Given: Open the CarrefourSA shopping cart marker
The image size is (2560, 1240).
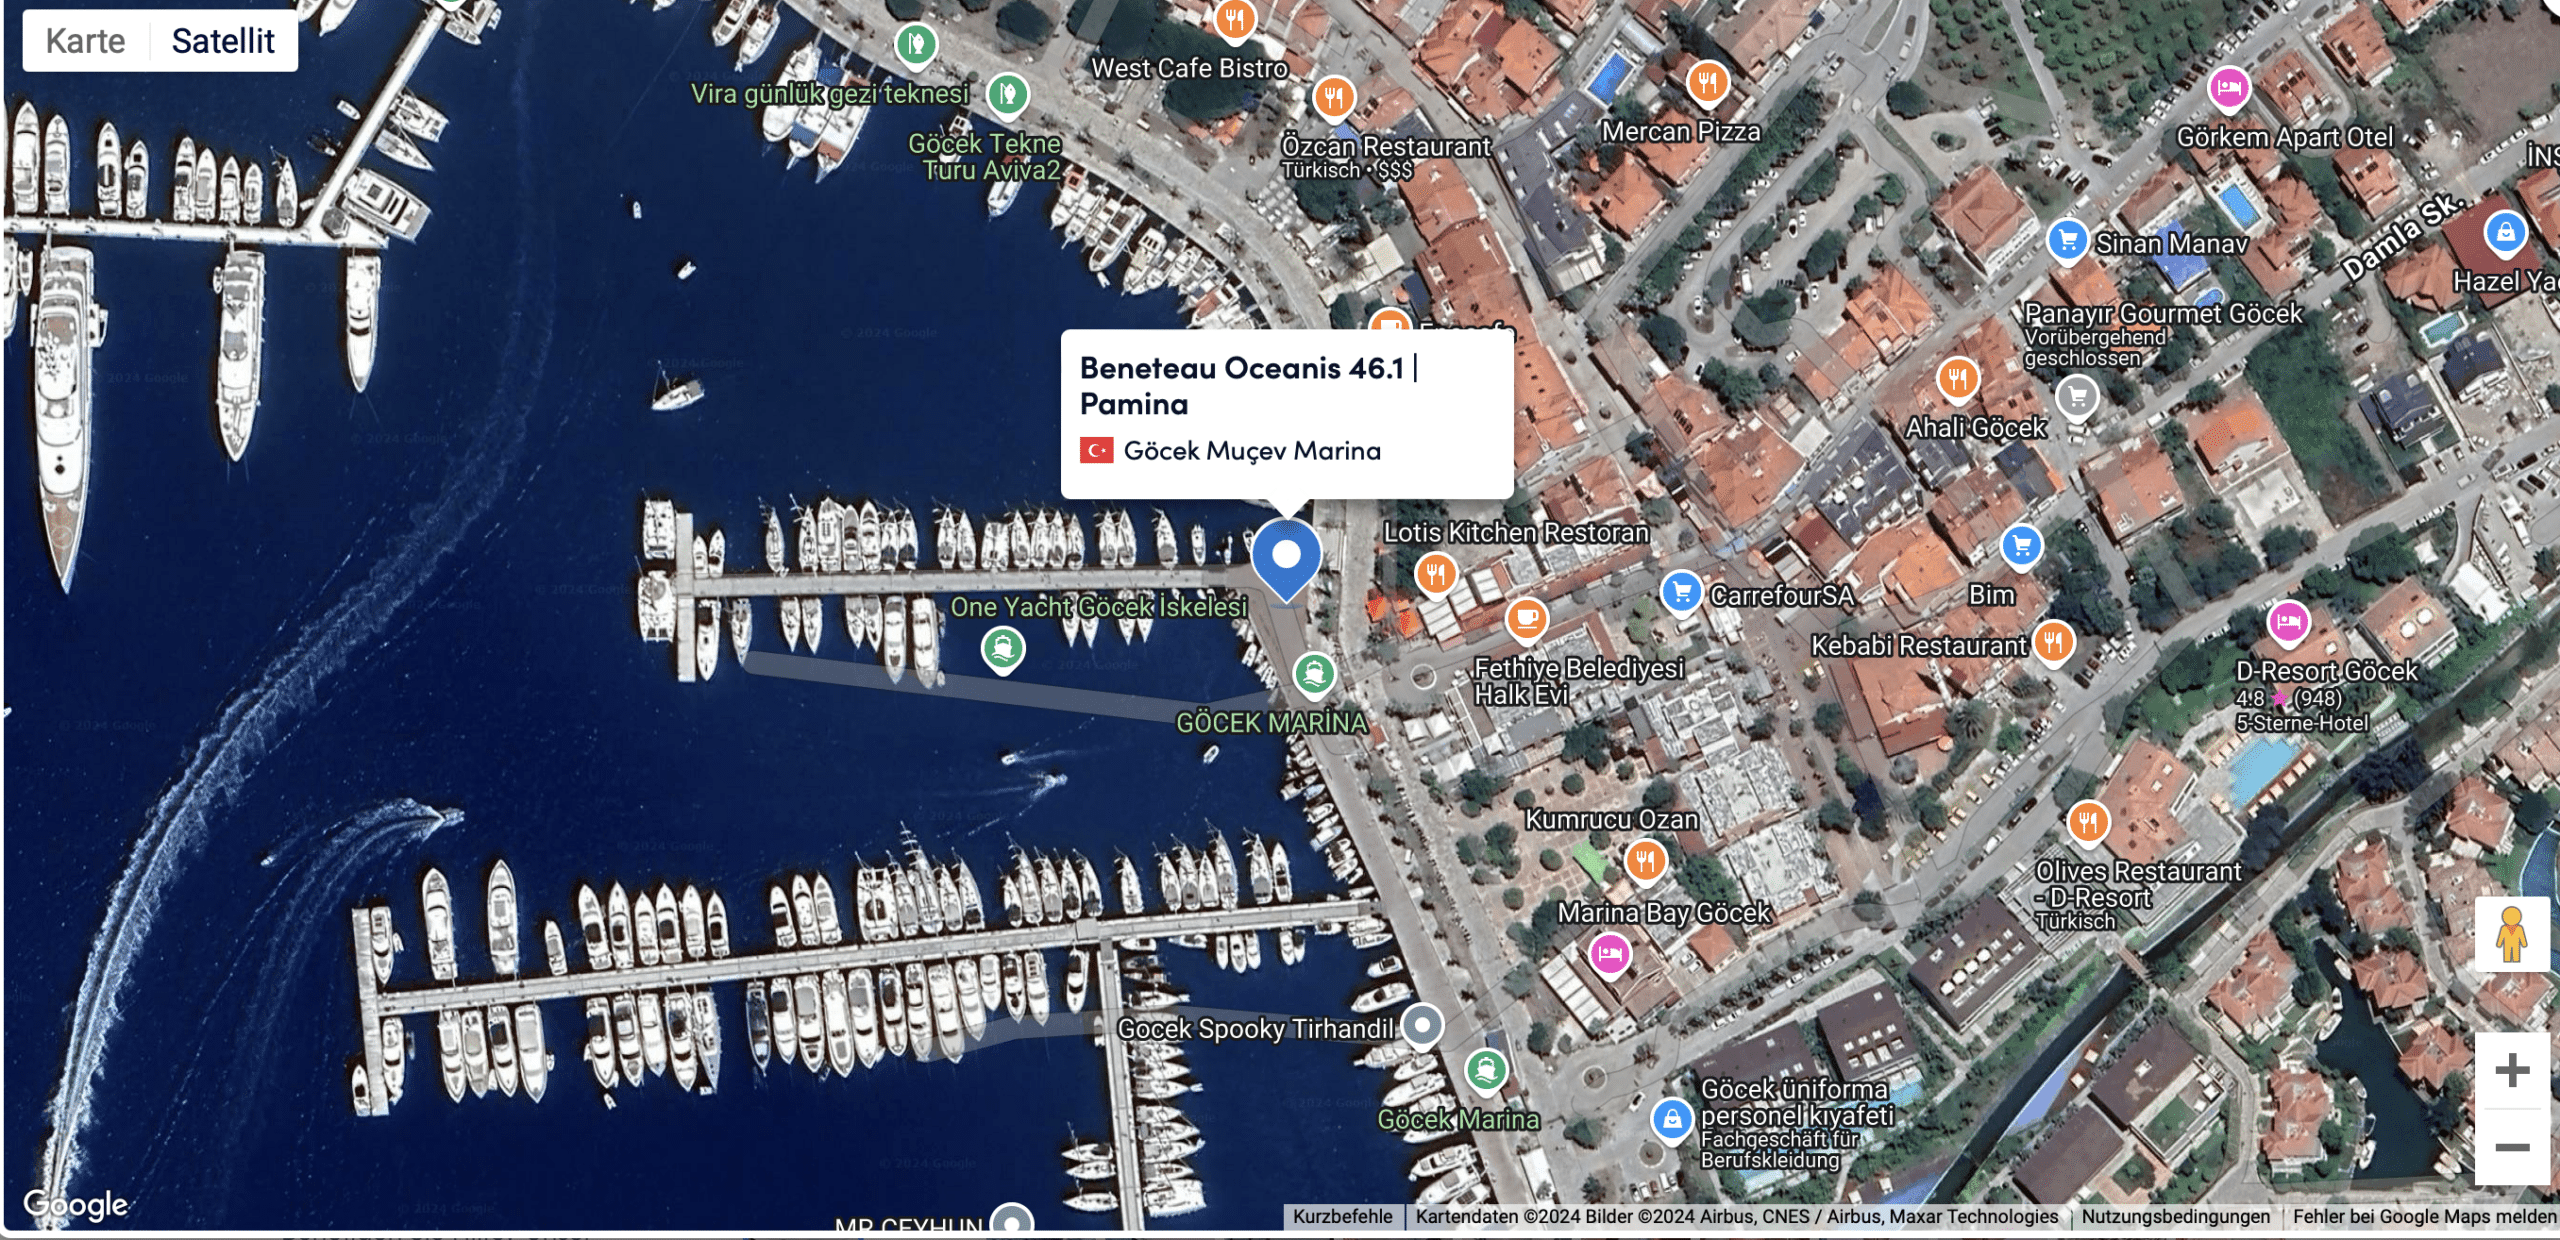Looking at the screenshot, I should pos(1682,592).
